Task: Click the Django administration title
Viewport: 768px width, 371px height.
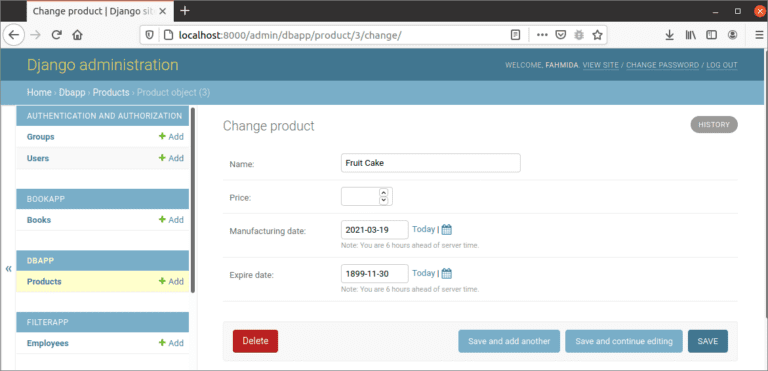Action: [103, 65]
